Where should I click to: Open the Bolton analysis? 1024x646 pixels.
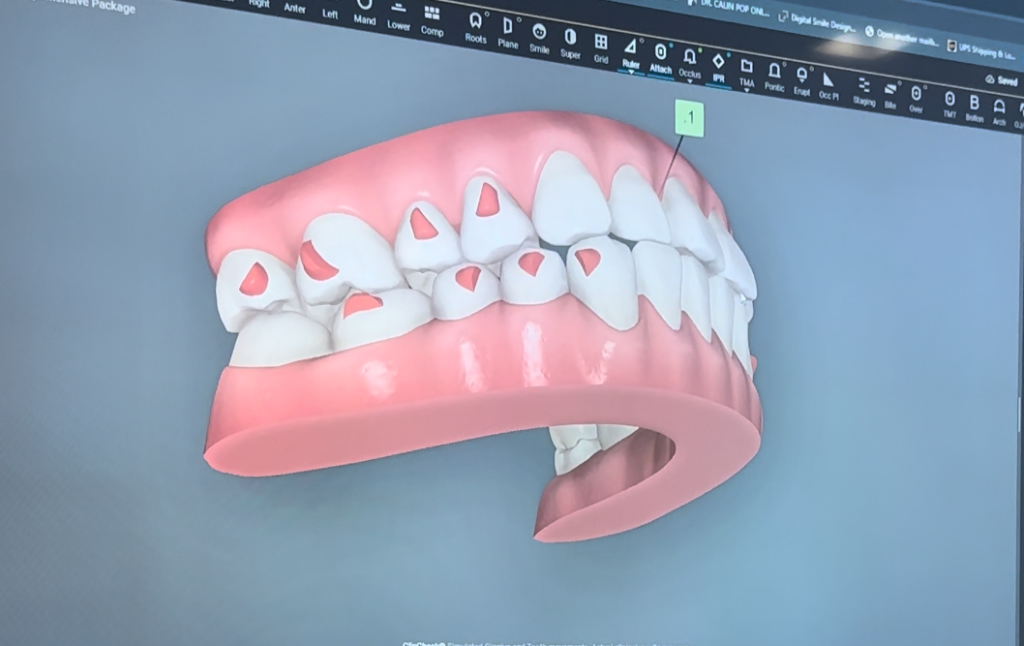[974, 110]
